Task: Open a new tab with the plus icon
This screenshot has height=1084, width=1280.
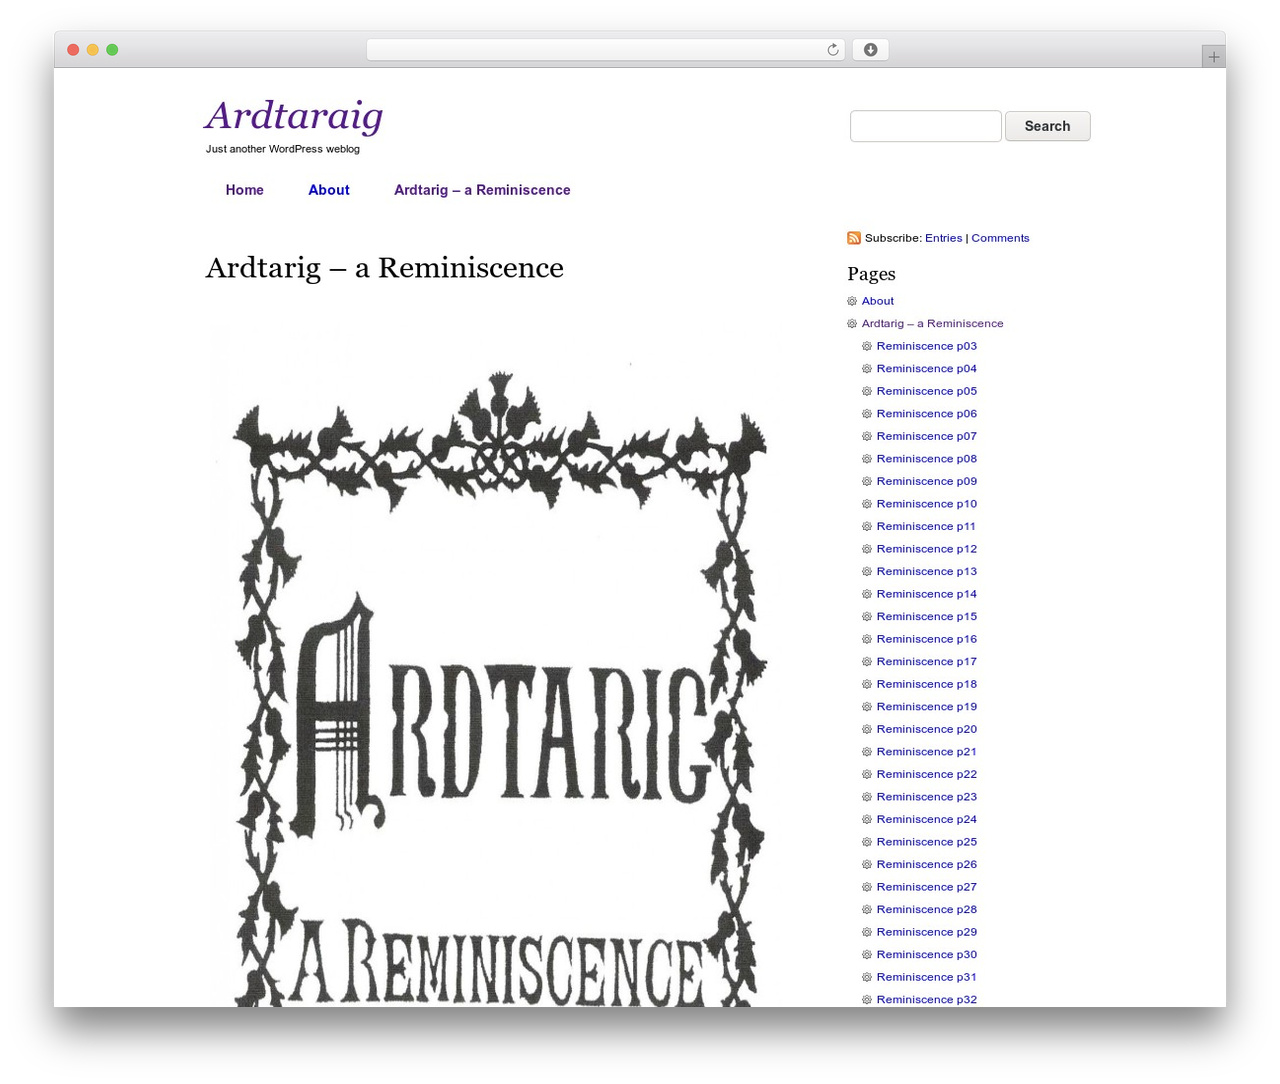Action: pos(1213,57)
